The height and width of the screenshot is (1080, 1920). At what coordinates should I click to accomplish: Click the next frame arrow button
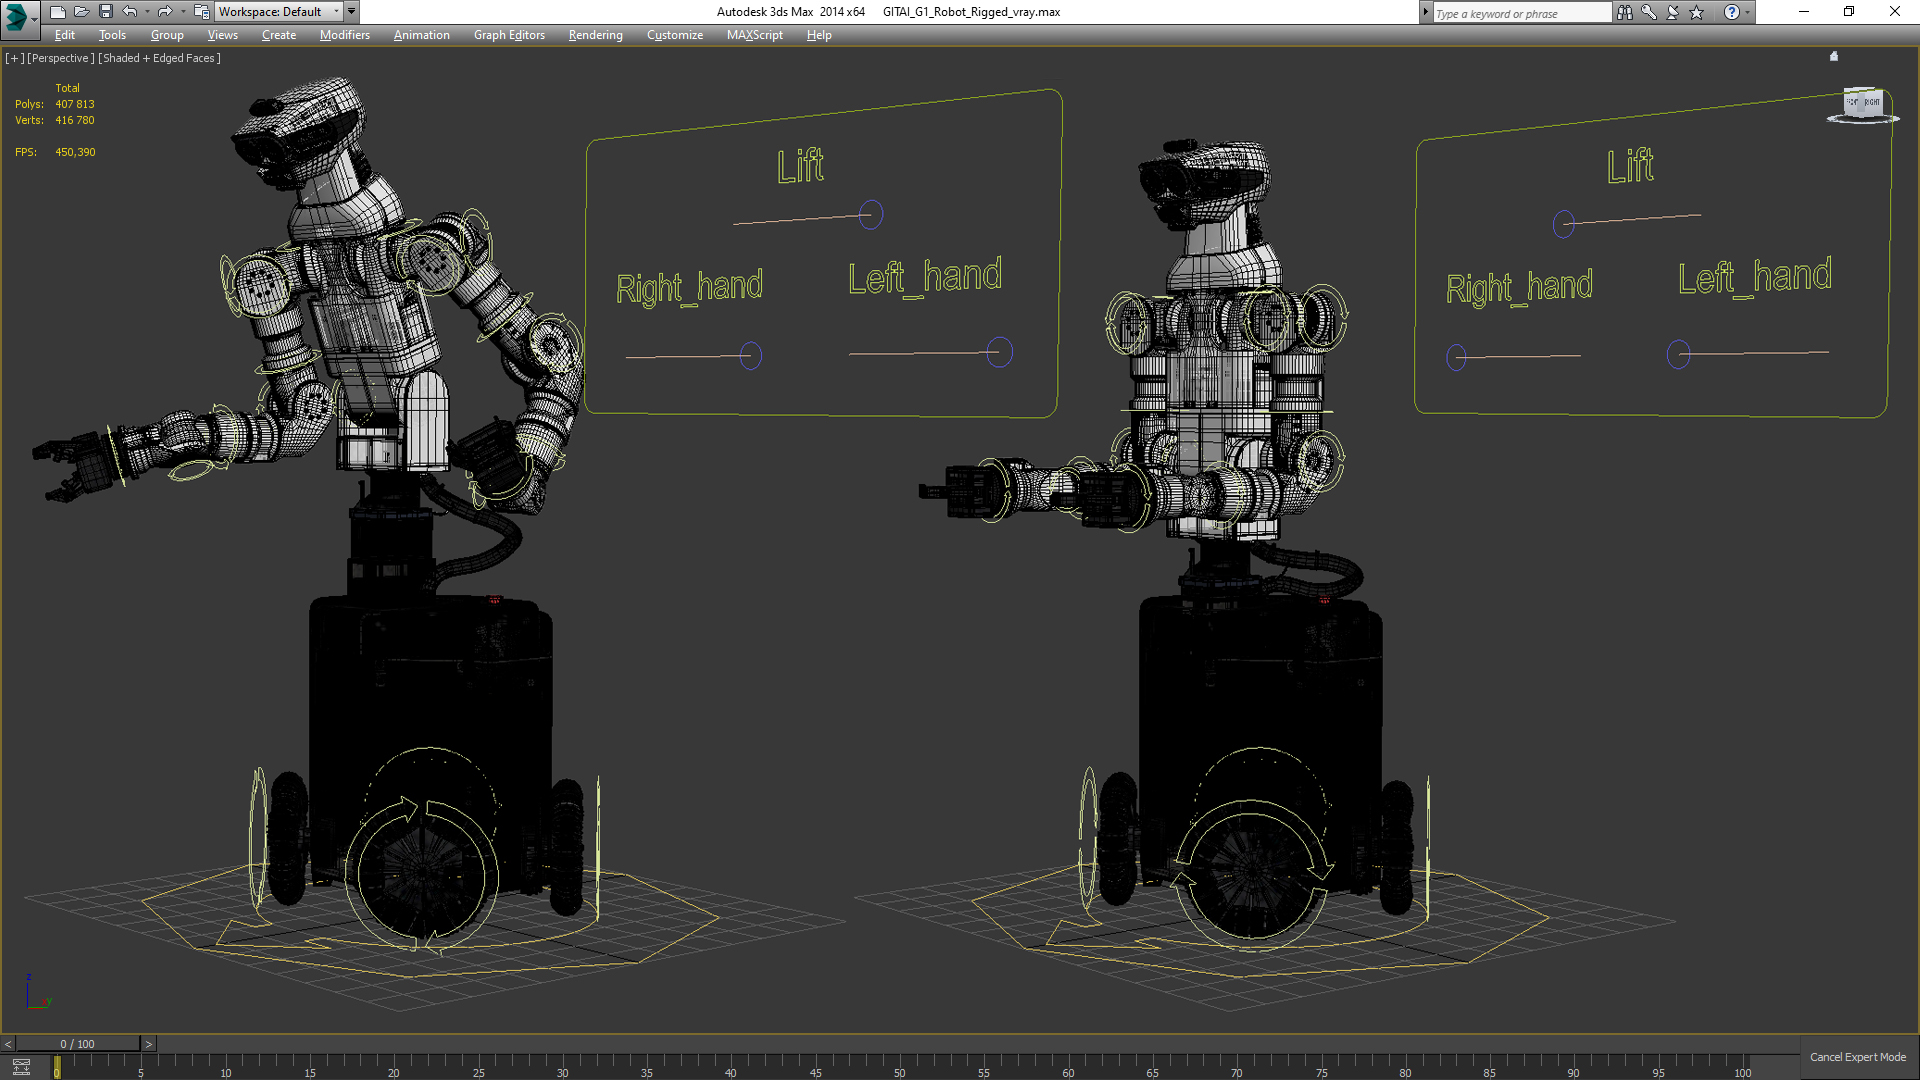tap(149, 1044)
